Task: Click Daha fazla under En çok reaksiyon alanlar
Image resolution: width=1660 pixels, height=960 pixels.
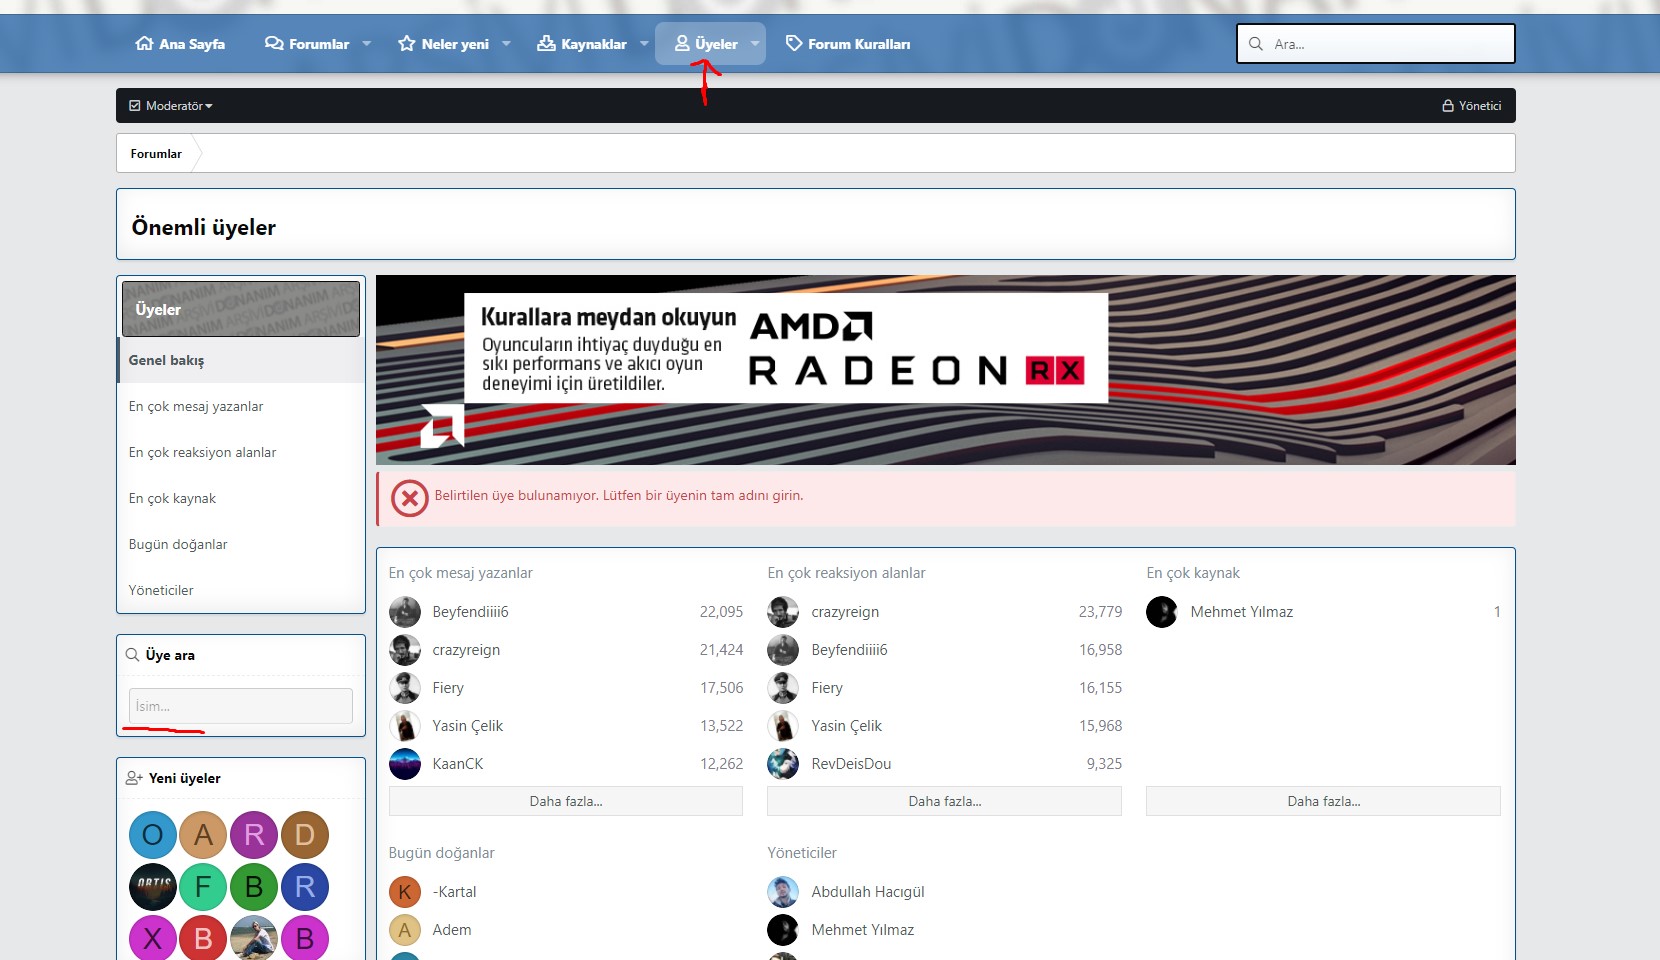Action: tap(945, 801)
